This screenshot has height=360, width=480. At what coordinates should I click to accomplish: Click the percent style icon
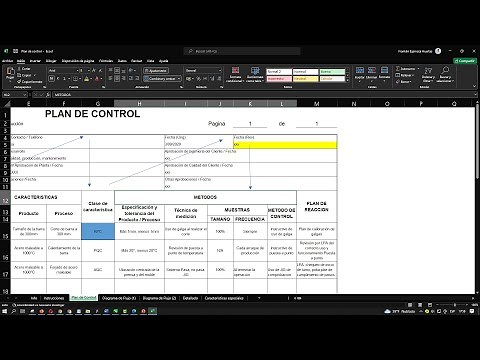tap(198, 79)
